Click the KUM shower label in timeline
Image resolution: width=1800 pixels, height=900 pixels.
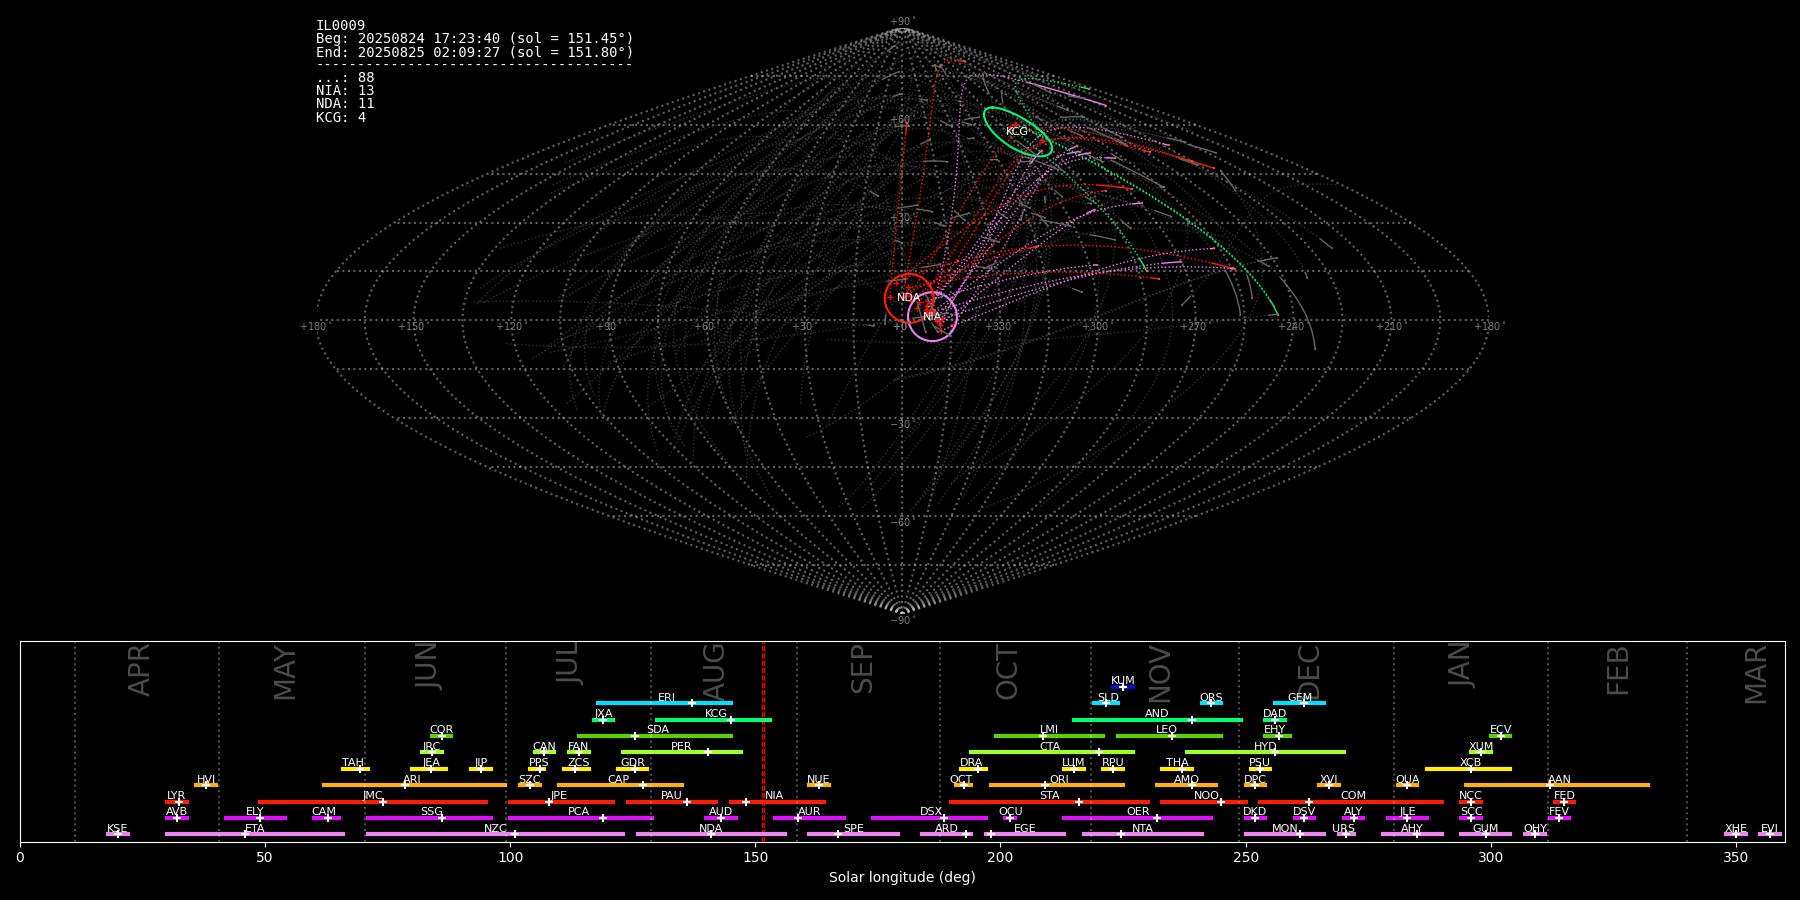pos(1122,681)
